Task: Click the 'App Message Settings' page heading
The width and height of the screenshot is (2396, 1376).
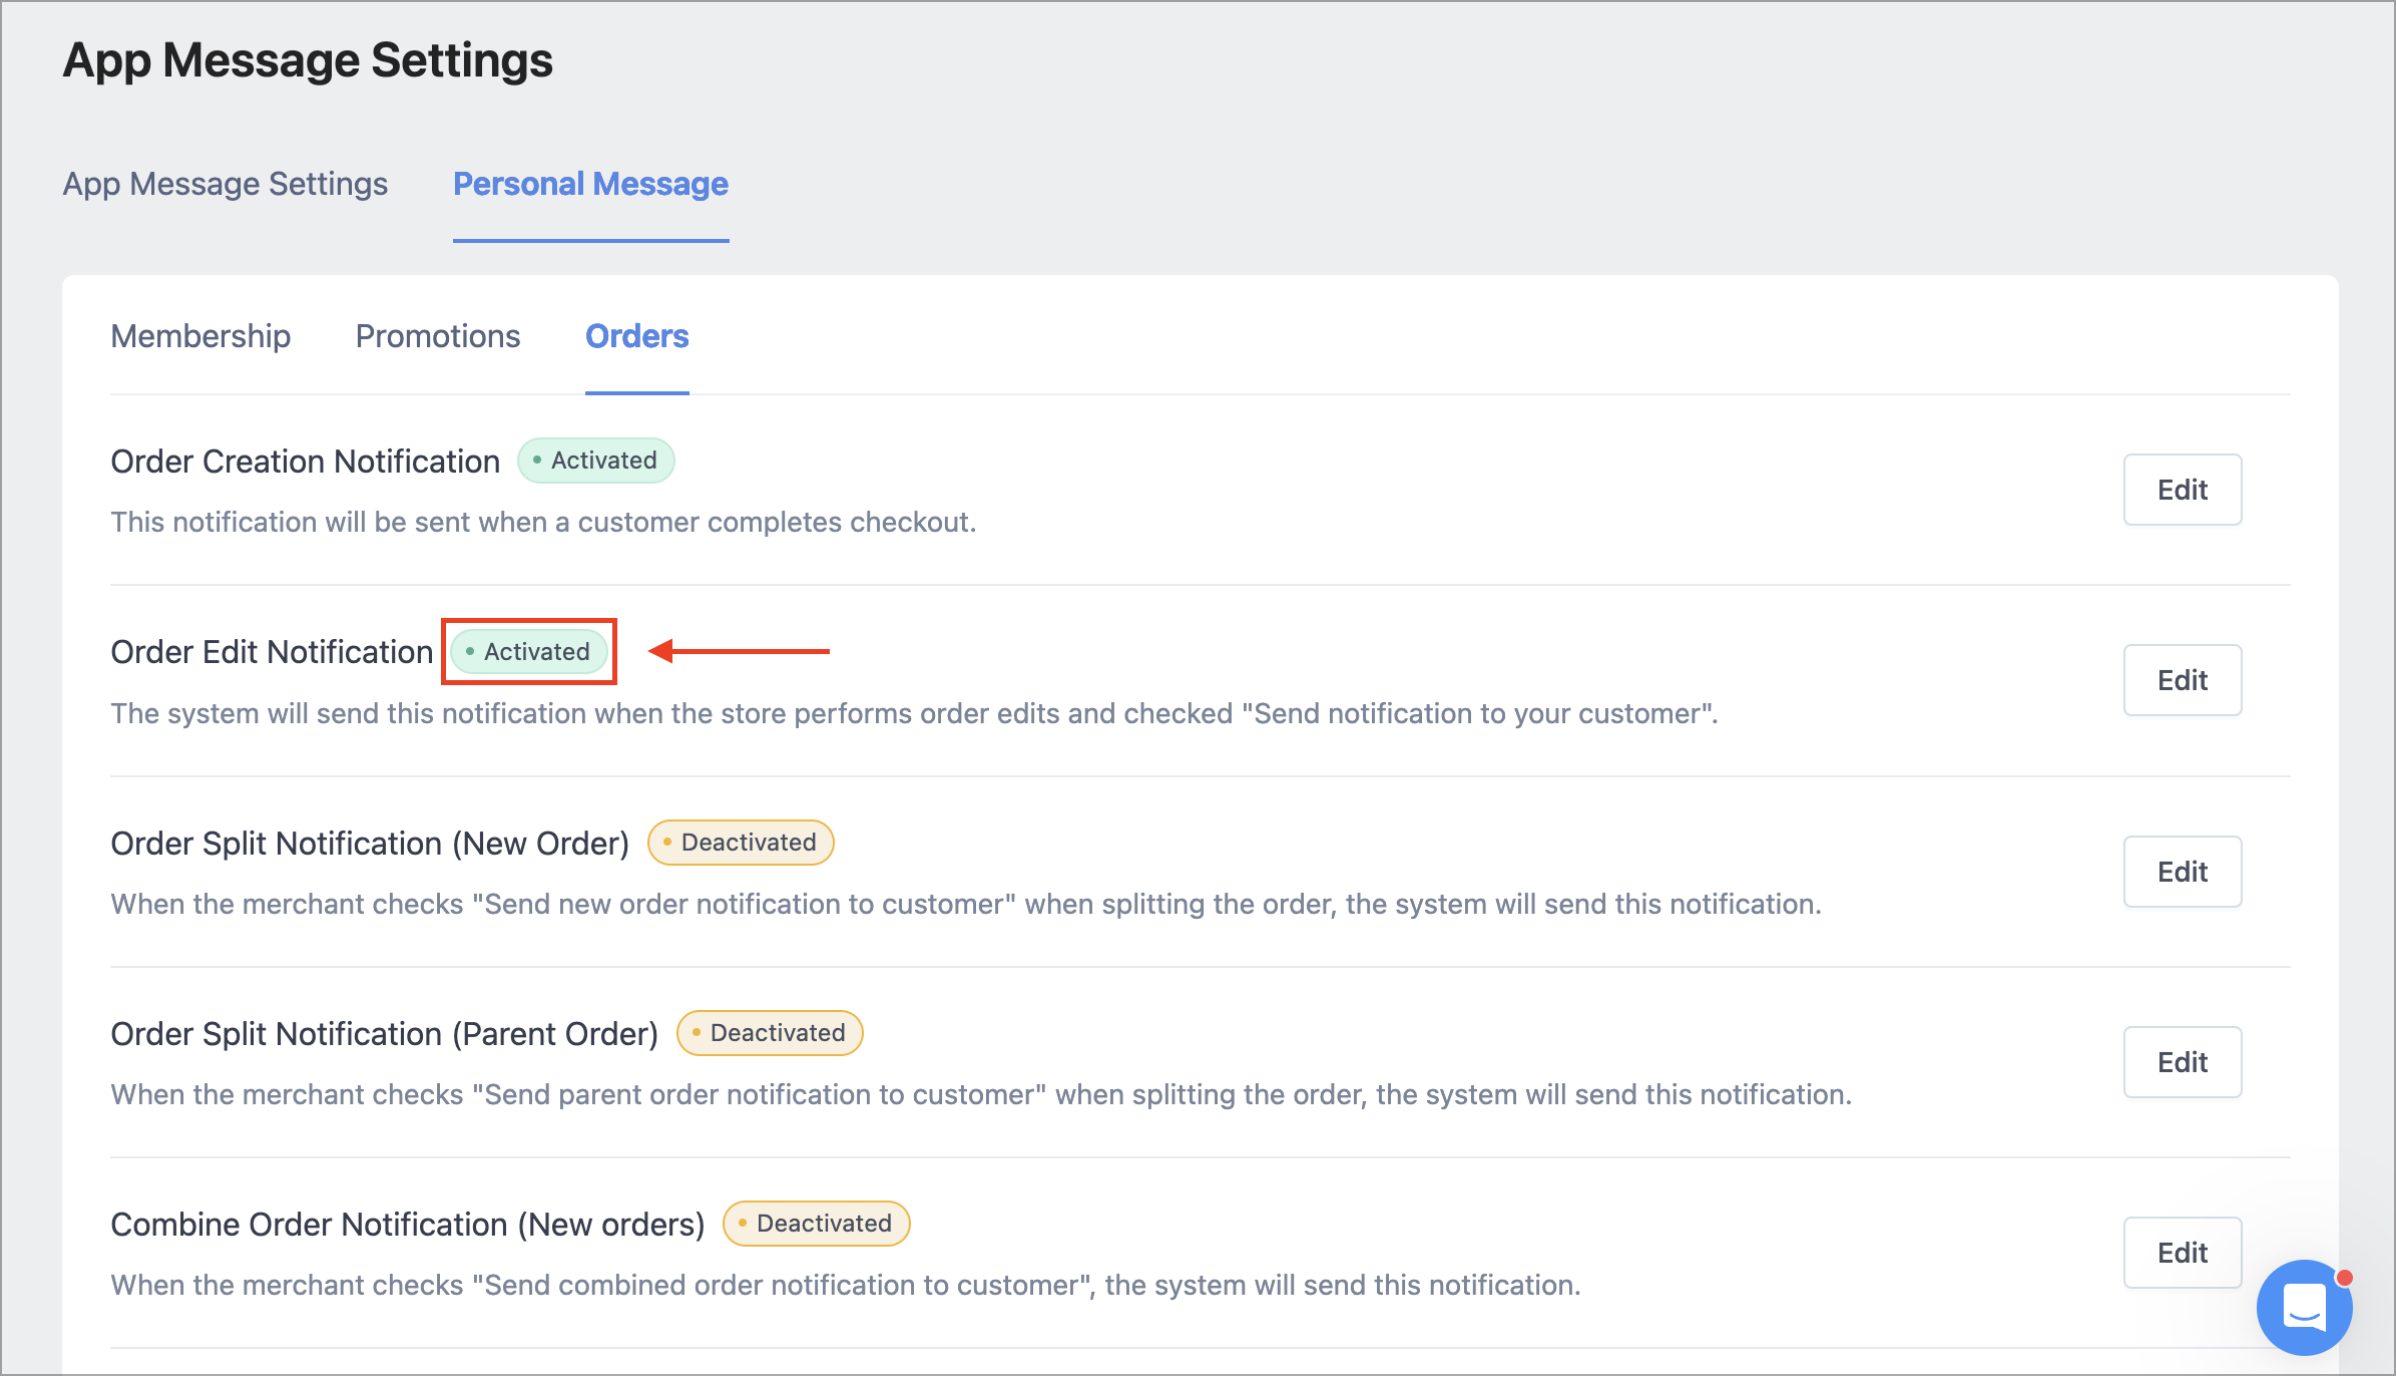Action: tap(307, 60)
